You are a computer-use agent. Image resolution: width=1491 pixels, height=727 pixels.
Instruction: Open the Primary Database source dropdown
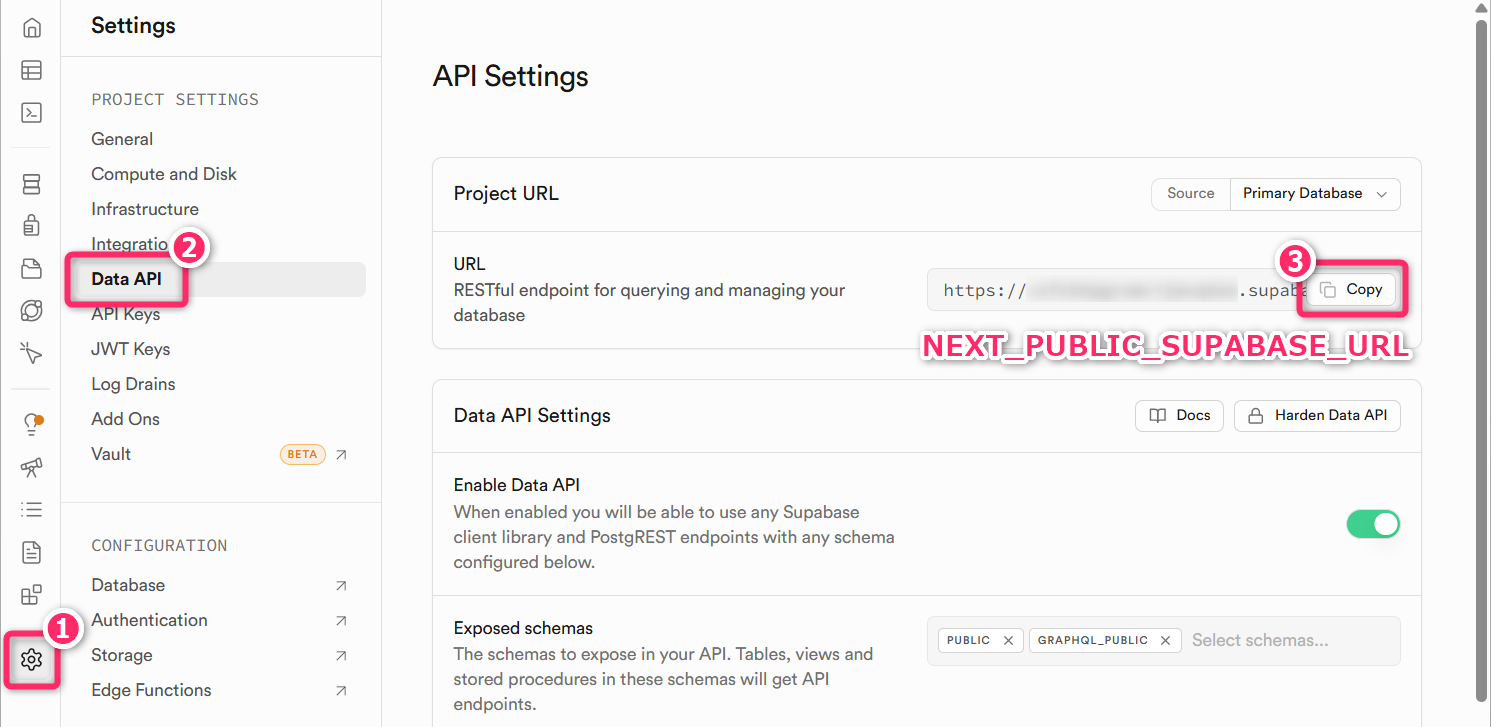pos(1314,194)
